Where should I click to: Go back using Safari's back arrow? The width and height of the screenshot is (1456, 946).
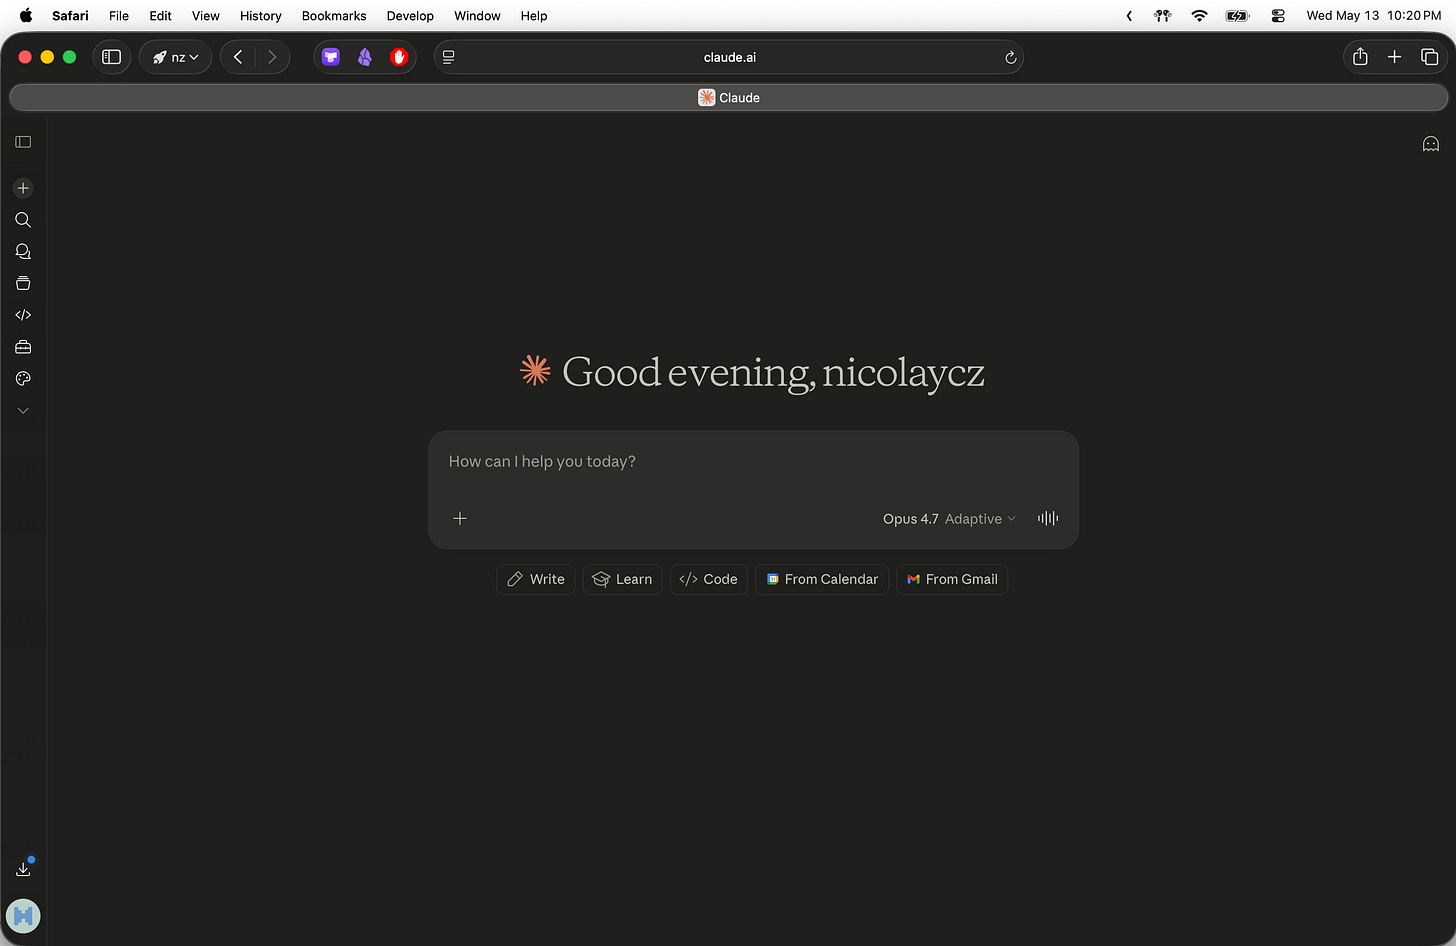click(238, 57)
